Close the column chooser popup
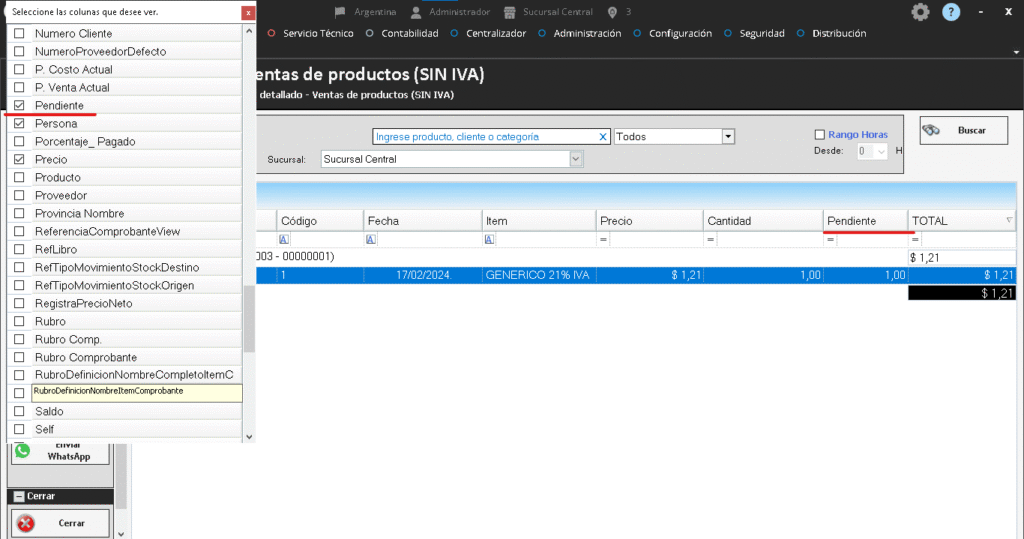The image size is (1024, 539). (248, 13)
